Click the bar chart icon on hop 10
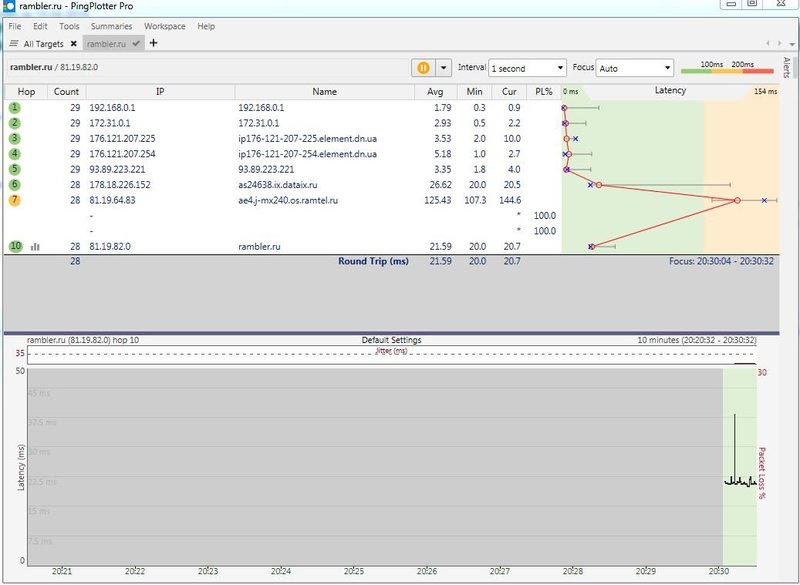The image size is (800, 585). (35, 247)
